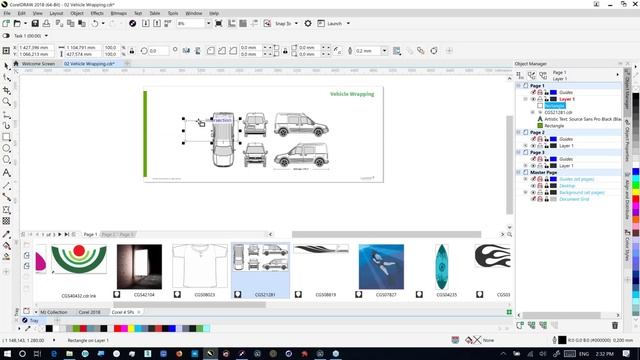This screenshot has width=640, height=360.
Task: Click the Undo arrow icon
Action: pyautogui.click(x=95, y=24)
